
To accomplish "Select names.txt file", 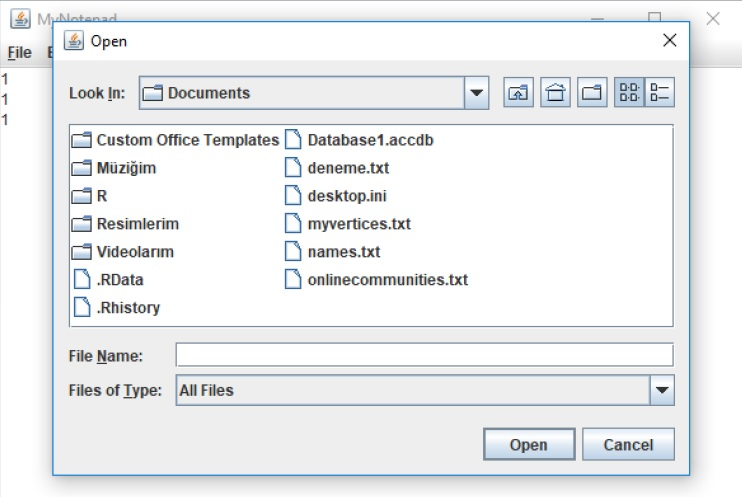I will coord(333,252).
